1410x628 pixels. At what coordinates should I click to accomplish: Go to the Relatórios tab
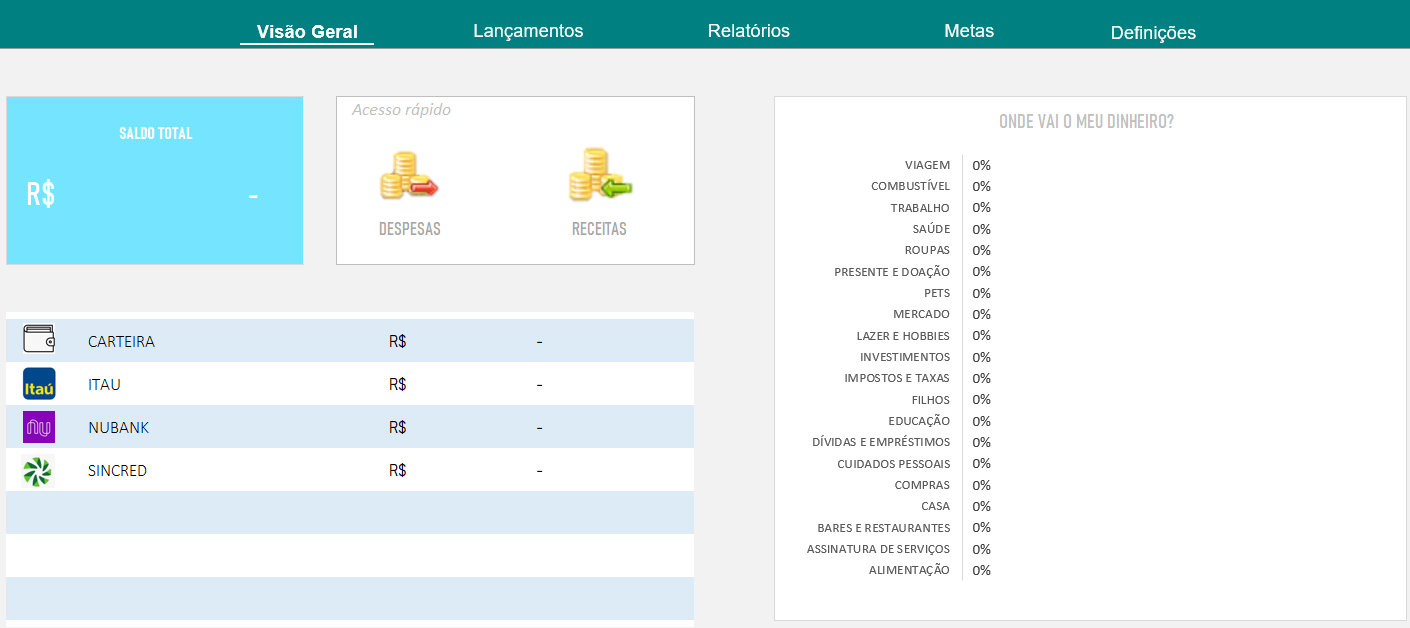pos(748,31)
